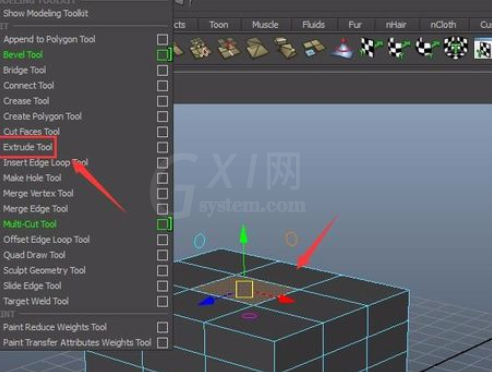The width and height of the screenshot is (492, 372).
Task: Click the stacked tan polygon shelf icon left of tiles icon
Action: 285,48
